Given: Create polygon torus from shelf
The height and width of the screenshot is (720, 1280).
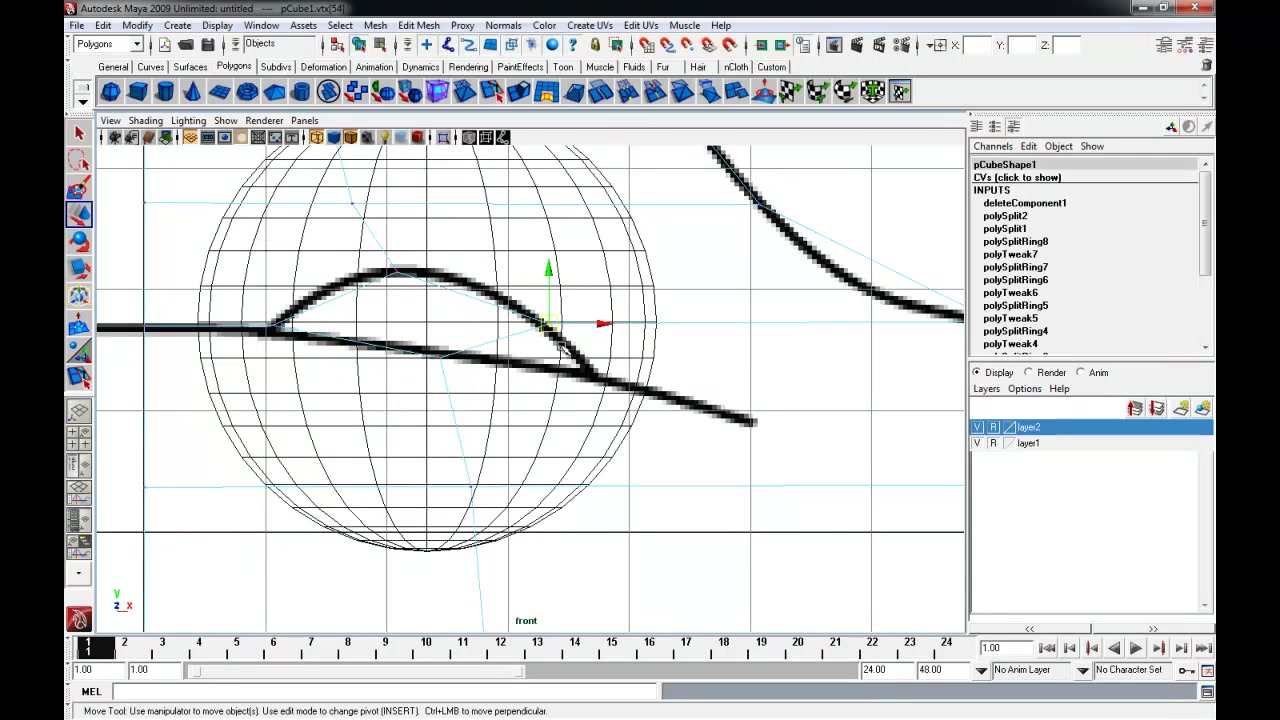Looking at the screenshot, I should (x=246, y=92).
